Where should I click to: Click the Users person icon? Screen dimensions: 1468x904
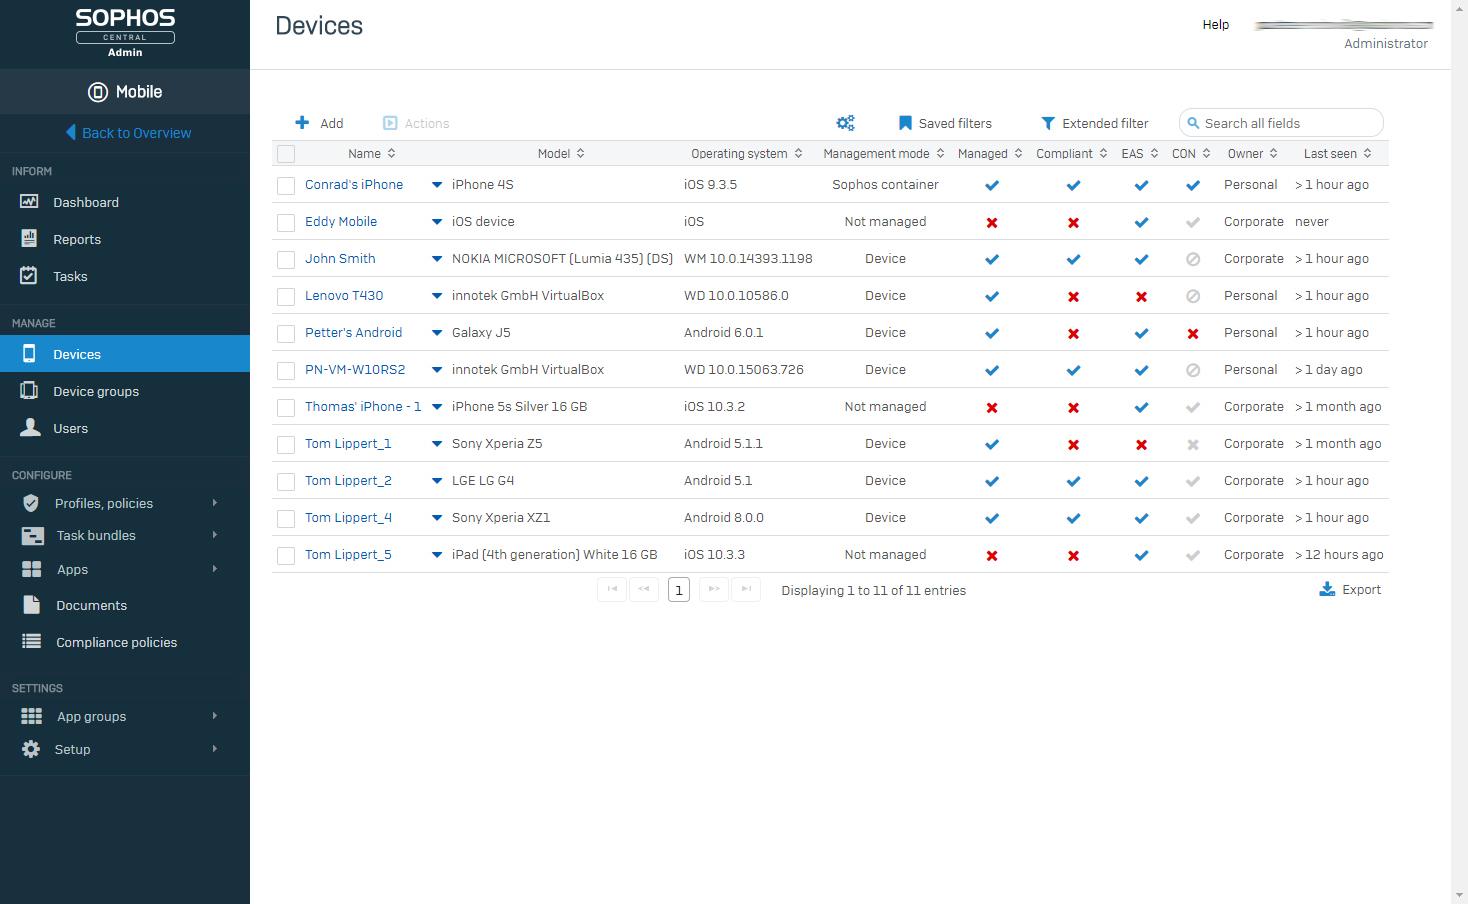click(31, 428)
